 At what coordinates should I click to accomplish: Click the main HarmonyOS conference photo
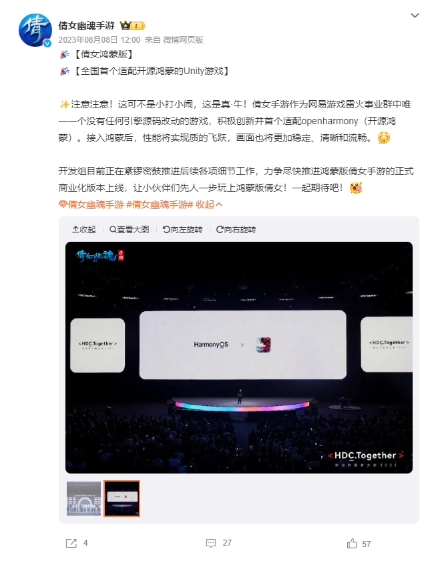[x=239, y=358]
